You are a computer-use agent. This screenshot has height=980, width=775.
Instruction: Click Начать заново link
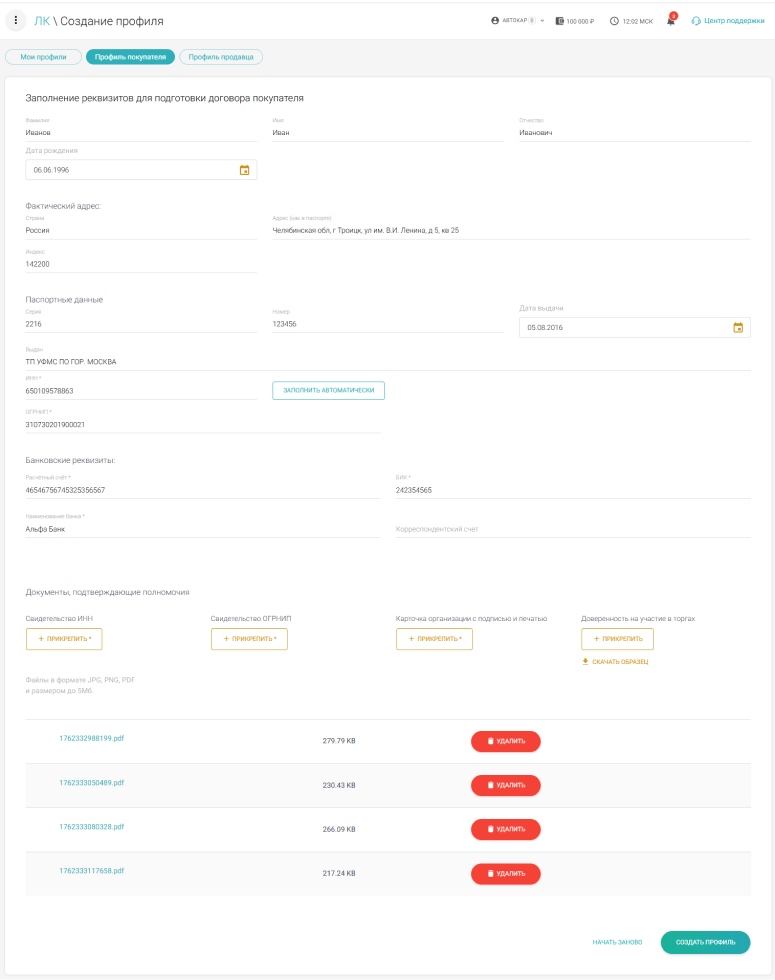pos(616,942)
